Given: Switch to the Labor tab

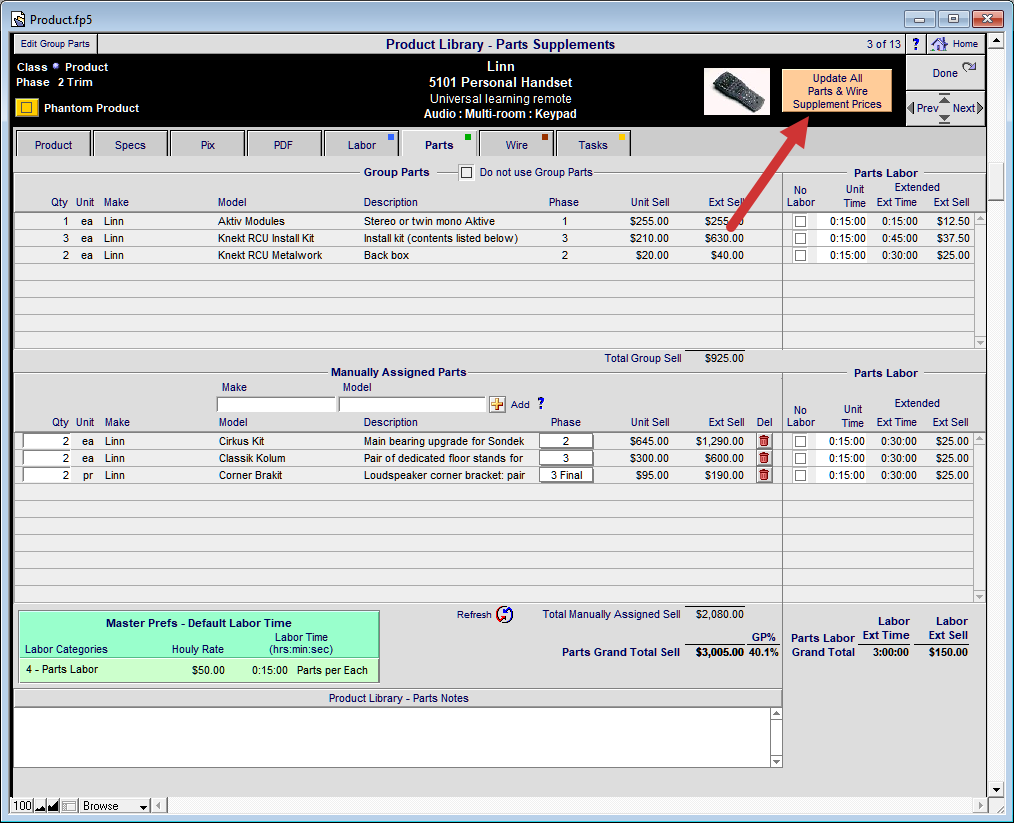Looking at the screenshot, I should tap(361, 144).
